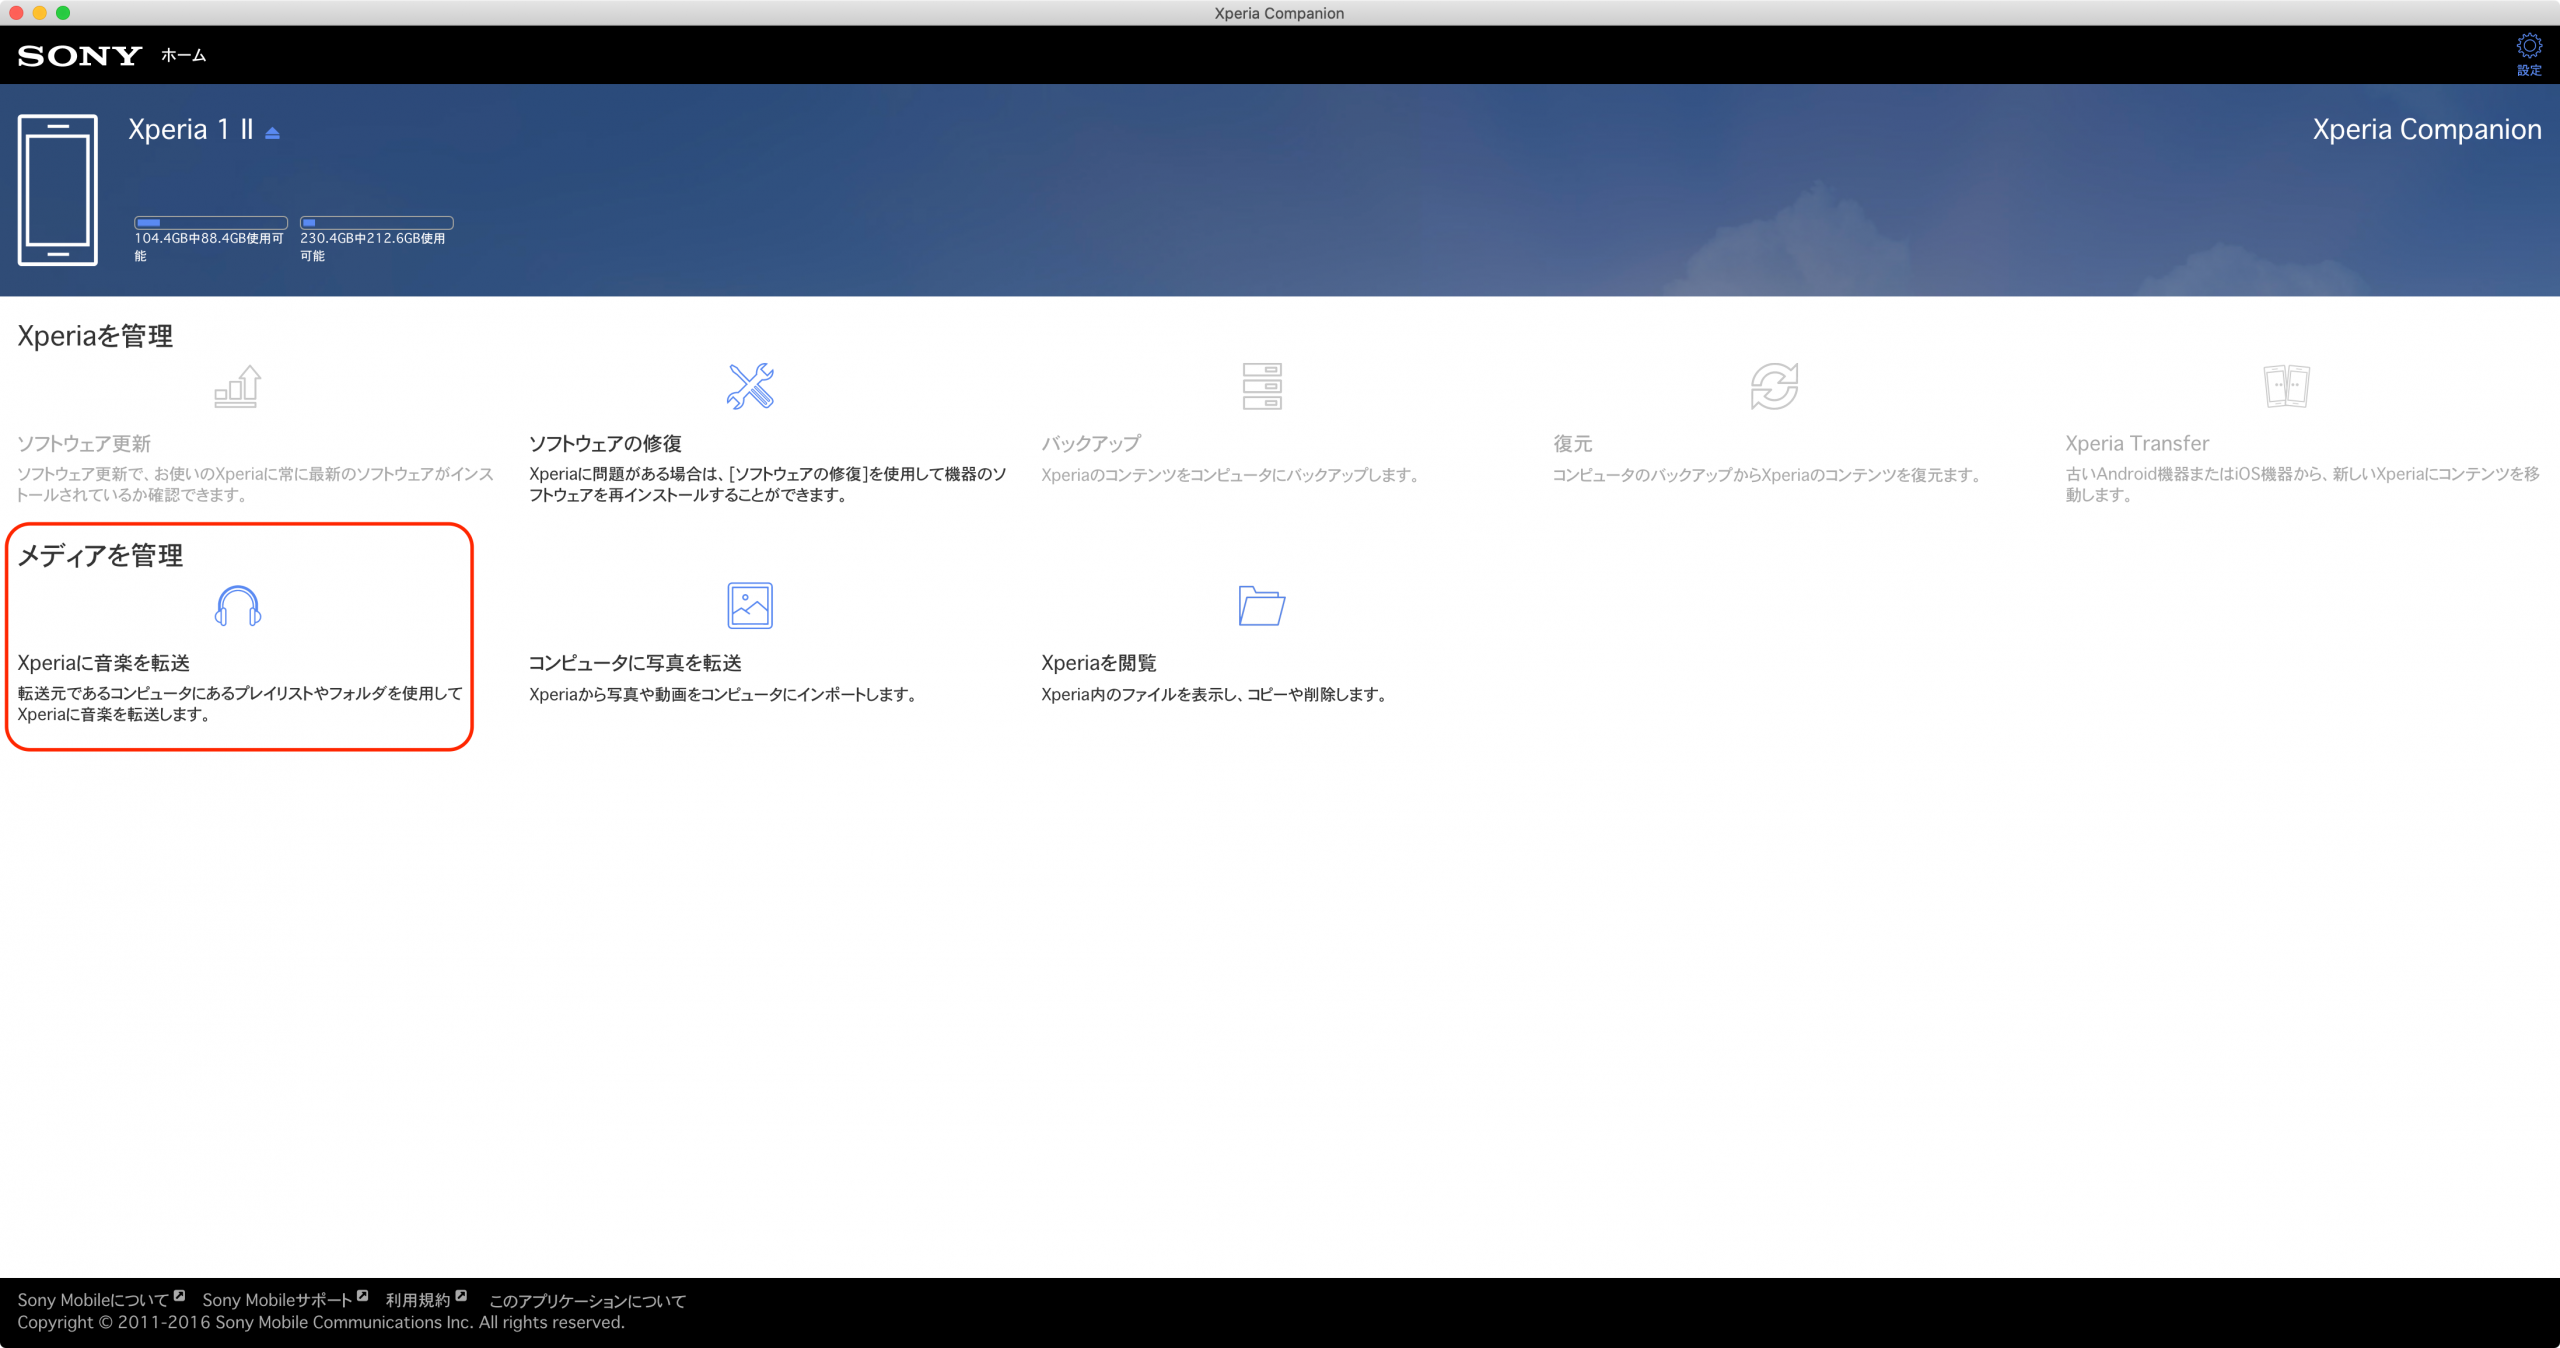
Task: Click the Xperia Companion banner title
Action: coord(2427,130)
